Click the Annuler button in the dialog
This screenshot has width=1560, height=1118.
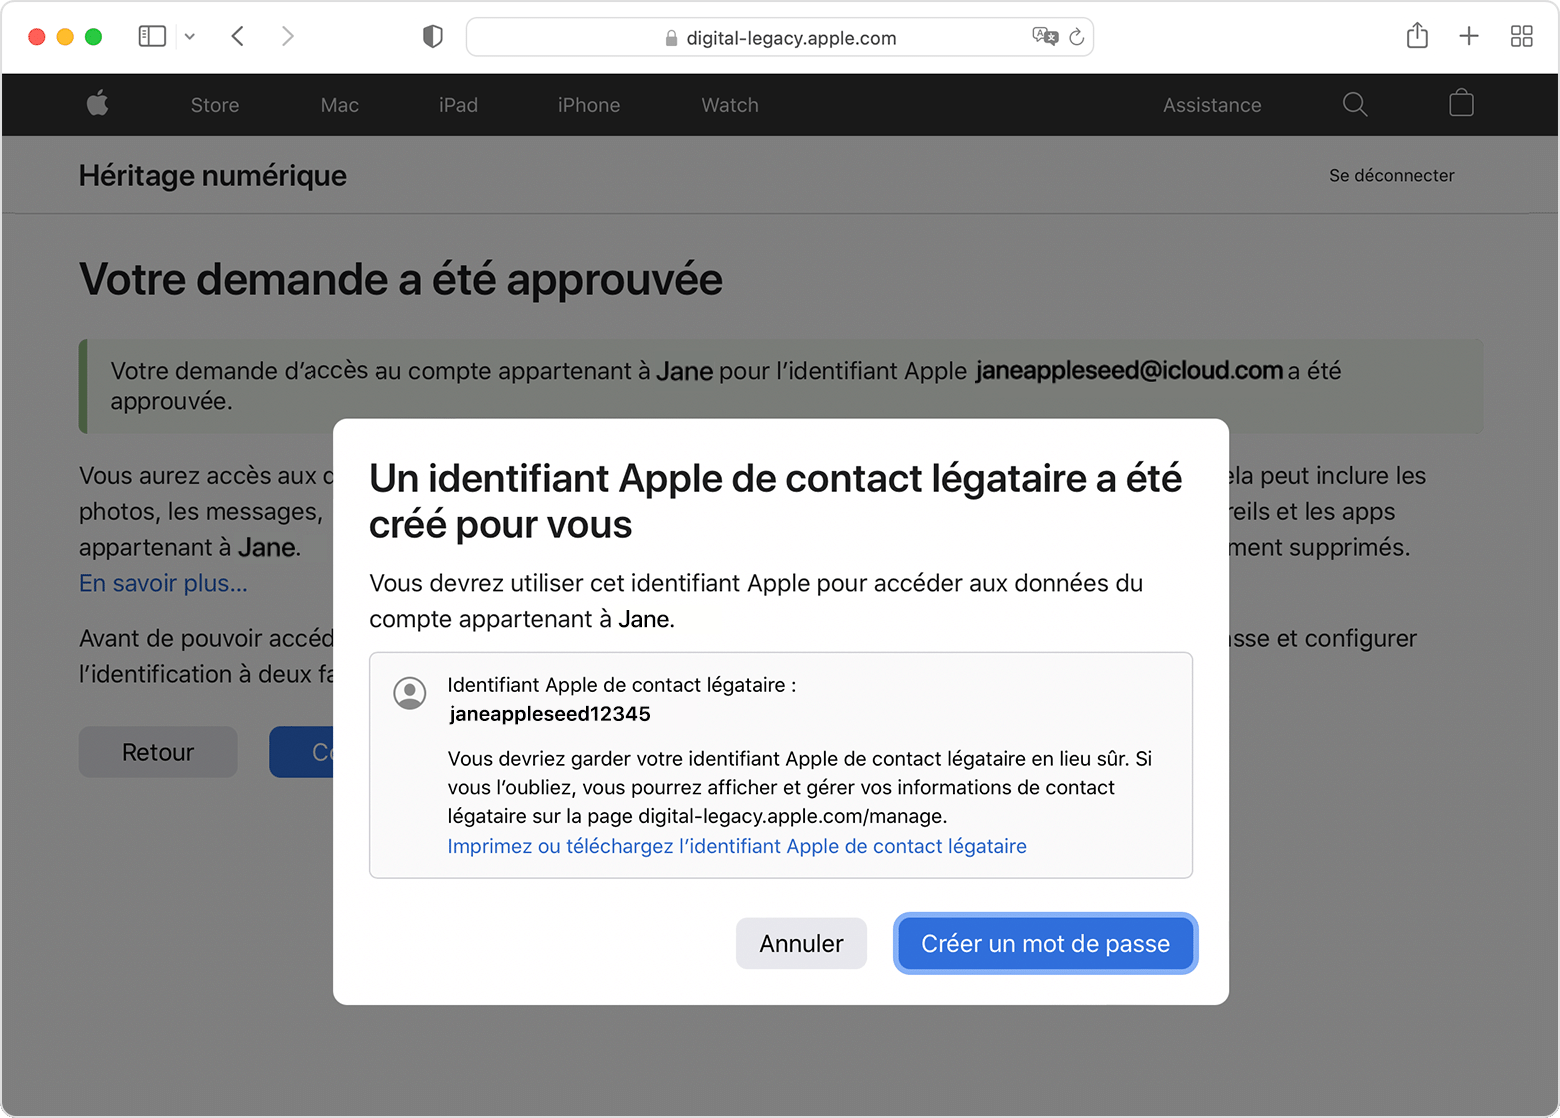click(x=801, y=943)
